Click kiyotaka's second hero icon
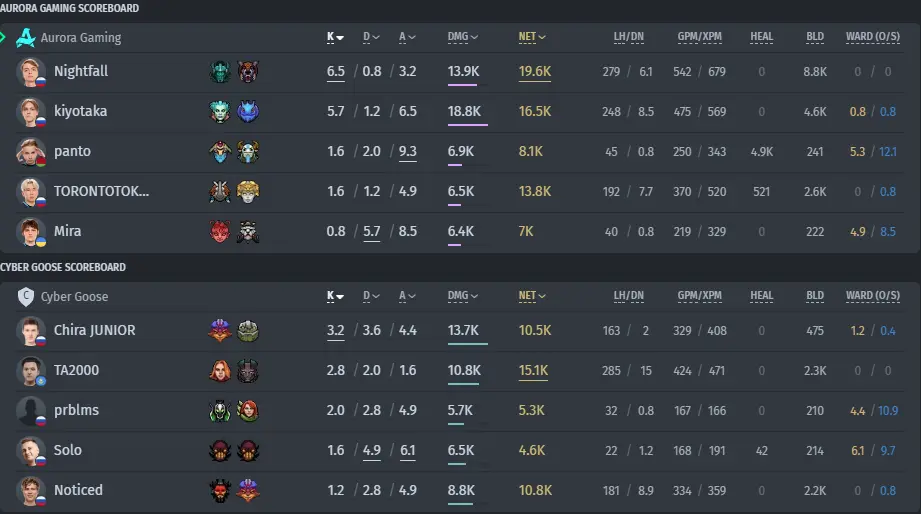This screenshot has height=514, width=921. pyautogui.click(x=248, y=112)
